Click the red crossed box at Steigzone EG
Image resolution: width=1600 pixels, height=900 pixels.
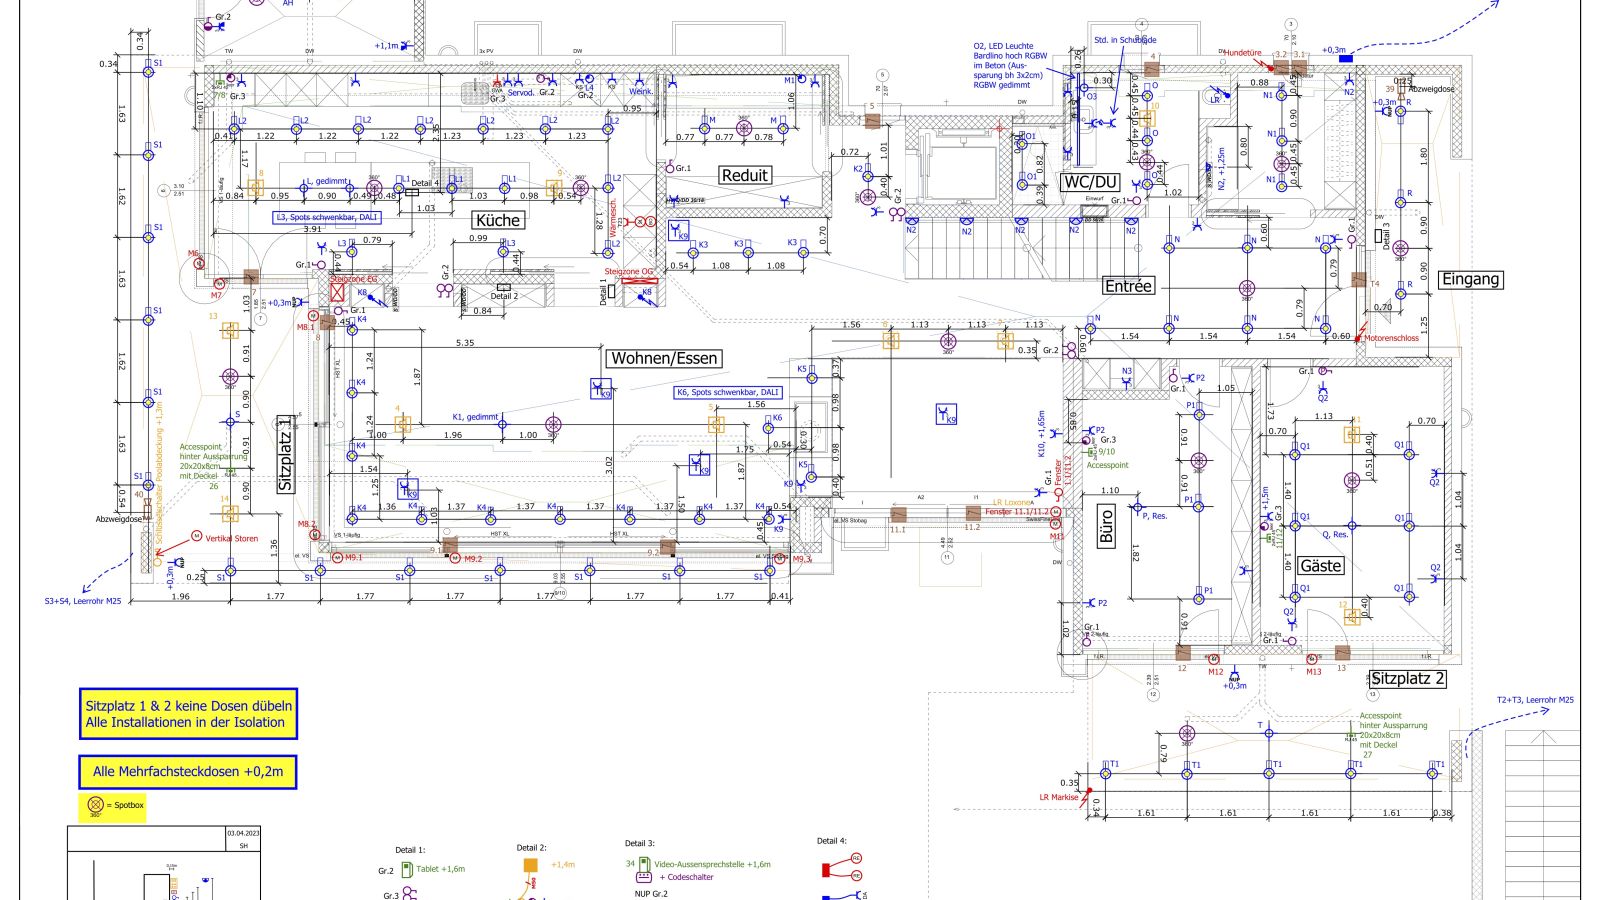[x=337, y=292]
